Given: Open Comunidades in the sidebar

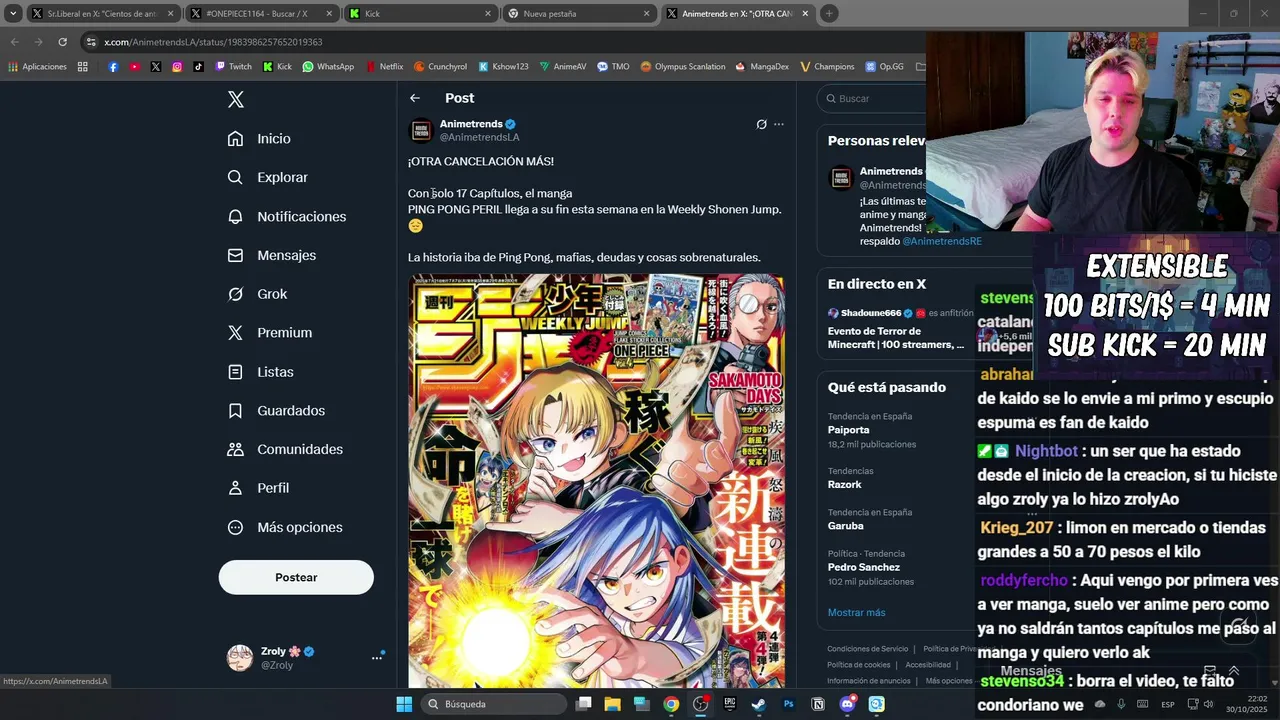Looking at the screenshot, I should [285, 449].
